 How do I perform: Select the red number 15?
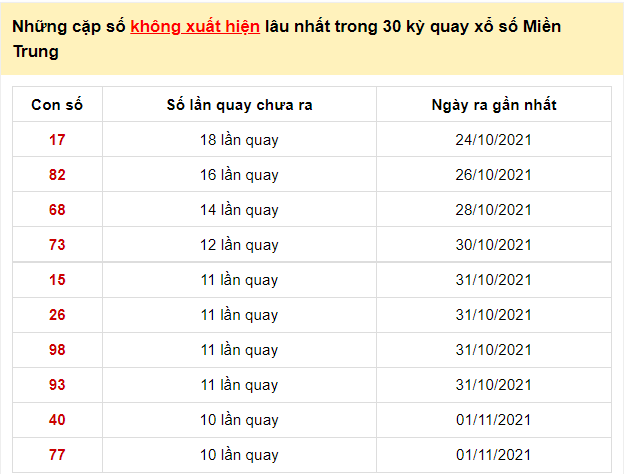click(x=57, y=280)
